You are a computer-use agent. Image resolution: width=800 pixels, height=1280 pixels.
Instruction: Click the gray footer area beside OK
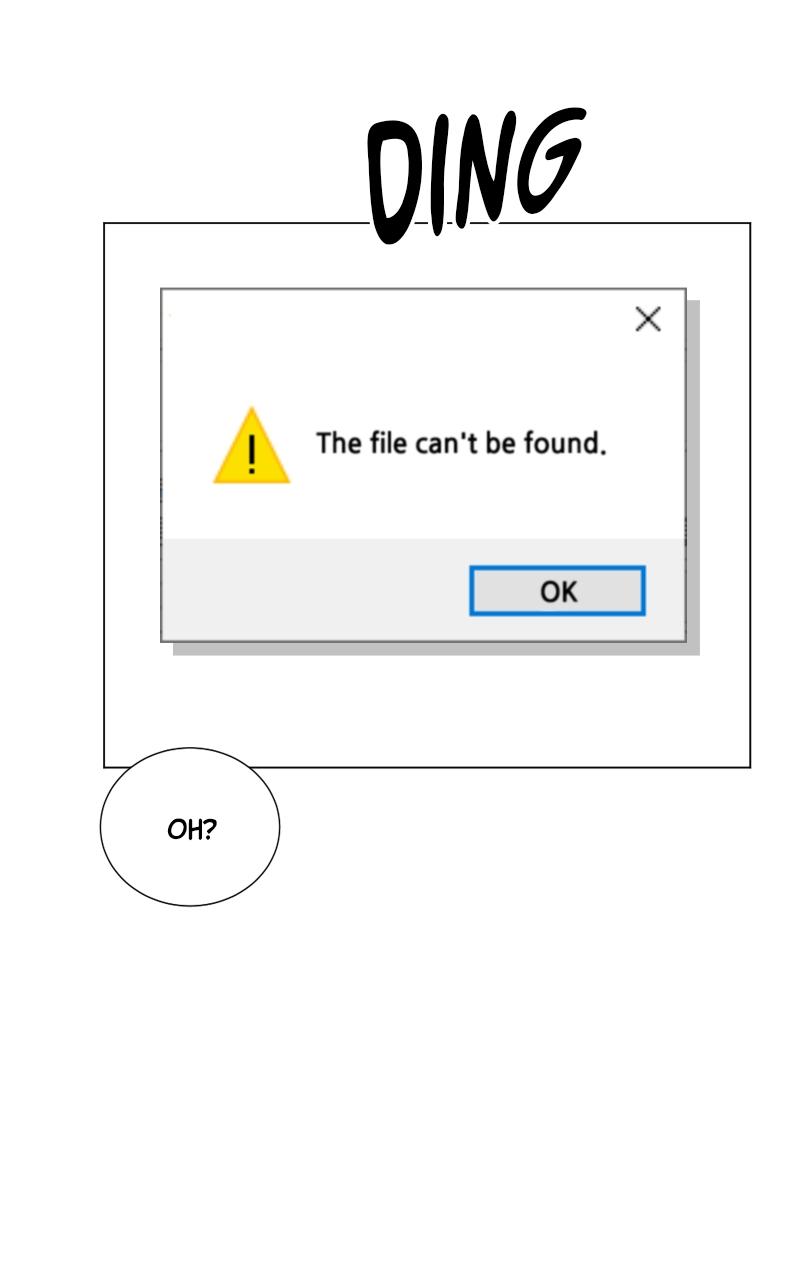(315, 590)
